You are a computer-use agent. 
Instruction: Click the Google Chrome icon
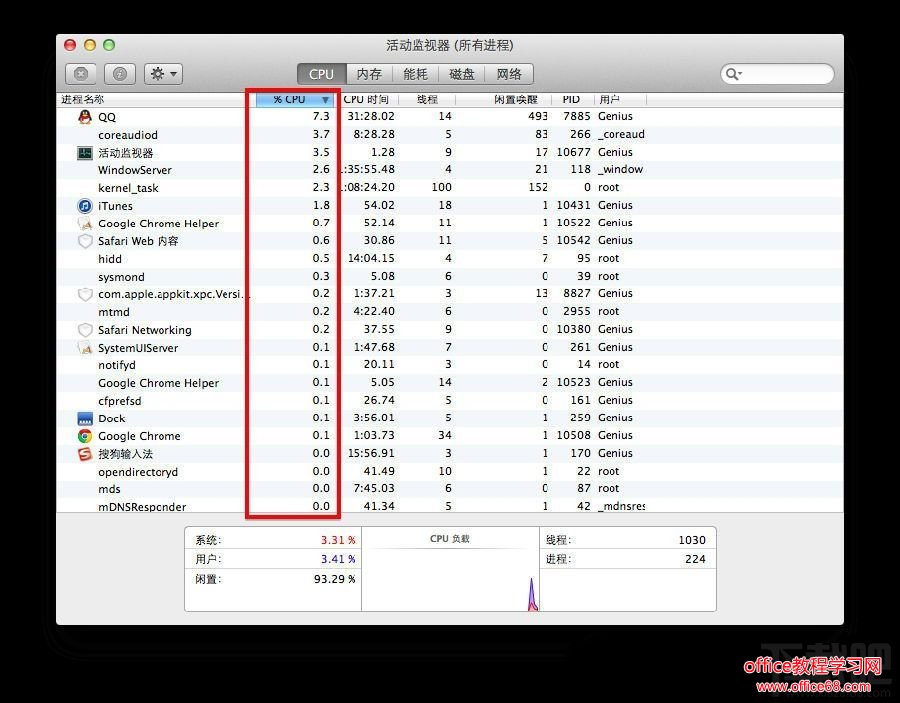pyautogui.click(x=85, y=436)
